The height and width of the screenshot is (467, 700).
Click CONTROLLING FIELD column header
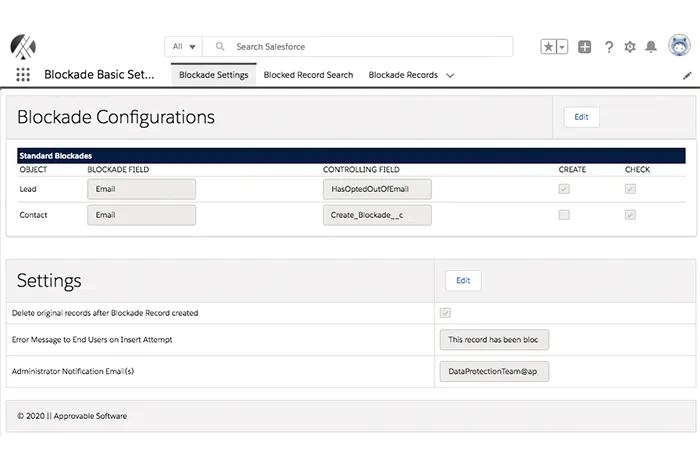click(361, 170)
